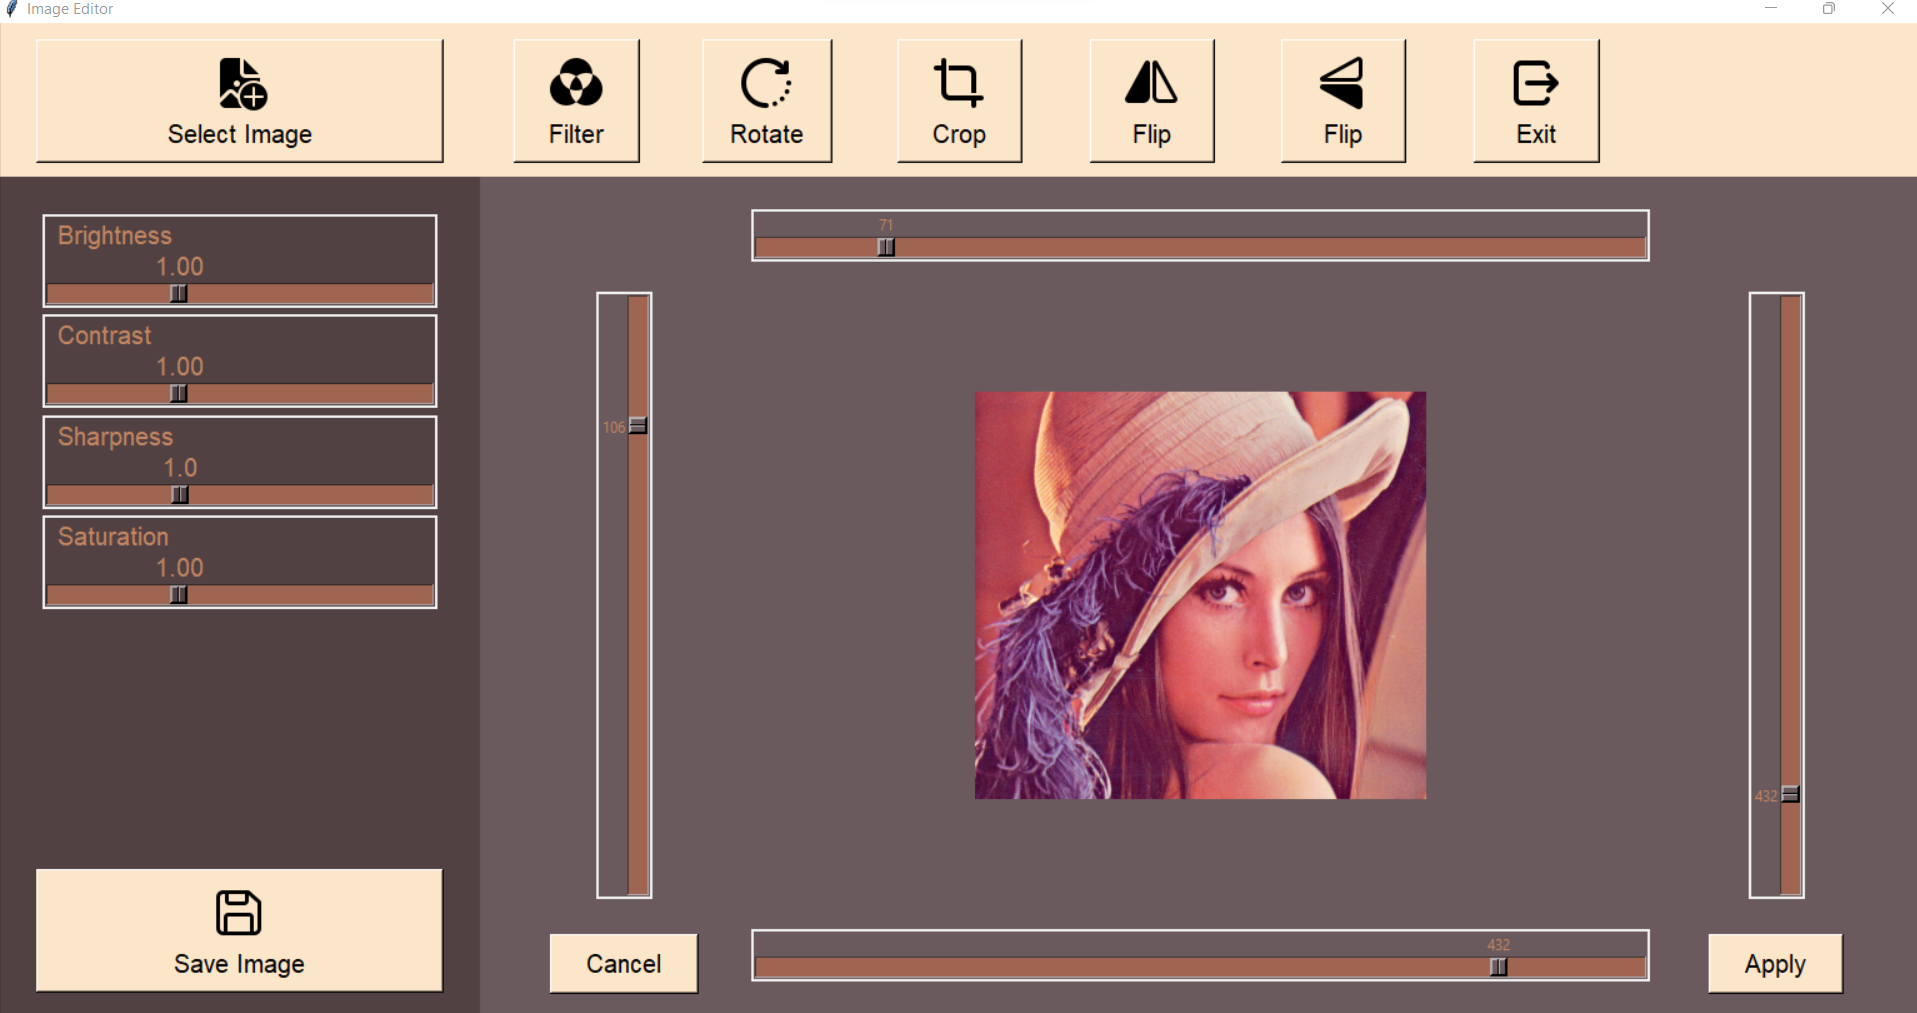This screenshot has height=1013, width=1917.
Task: Click the Sharpness slider handle
Action: point(180,495)
